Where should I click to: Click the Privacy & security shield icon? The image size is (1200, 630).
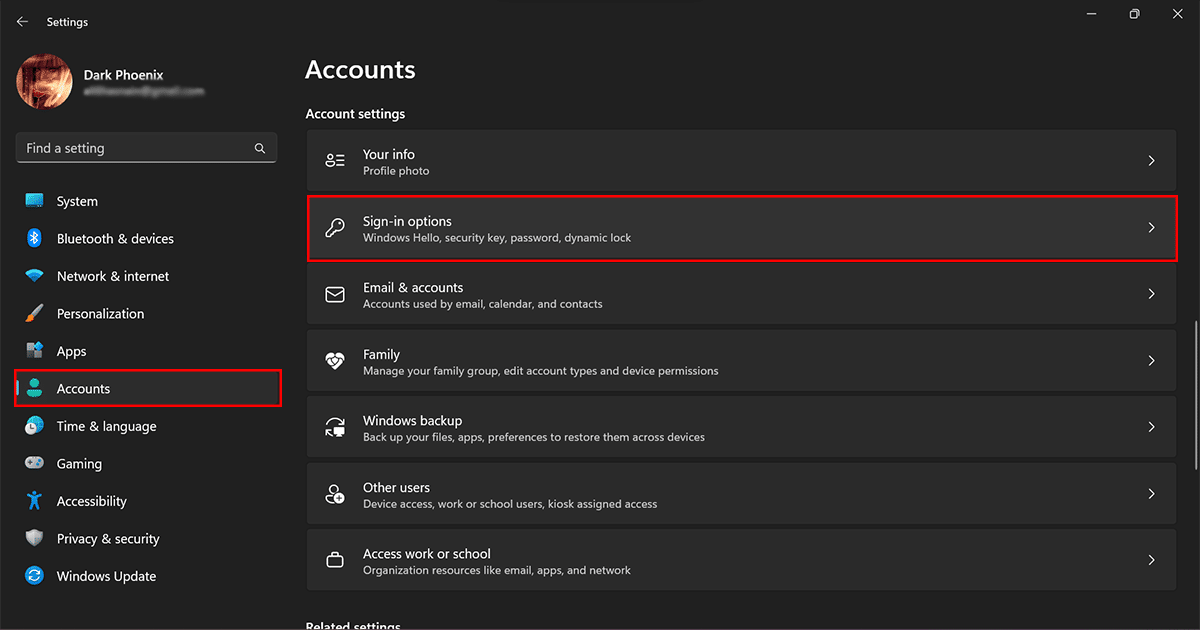[x=35, y=539]
